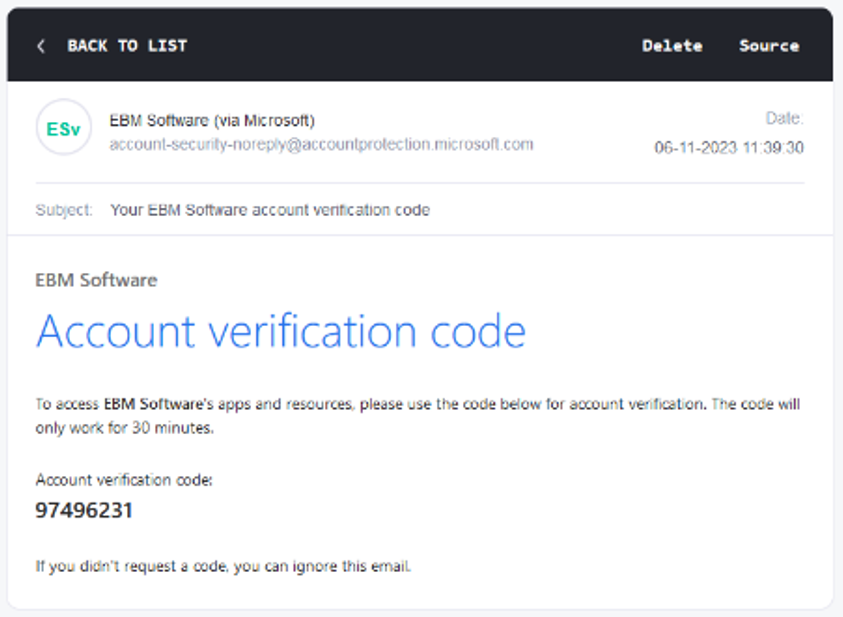The width and height of the screenshot is (843, 617).
Task: View the email Source
Action: pos(769,46)
